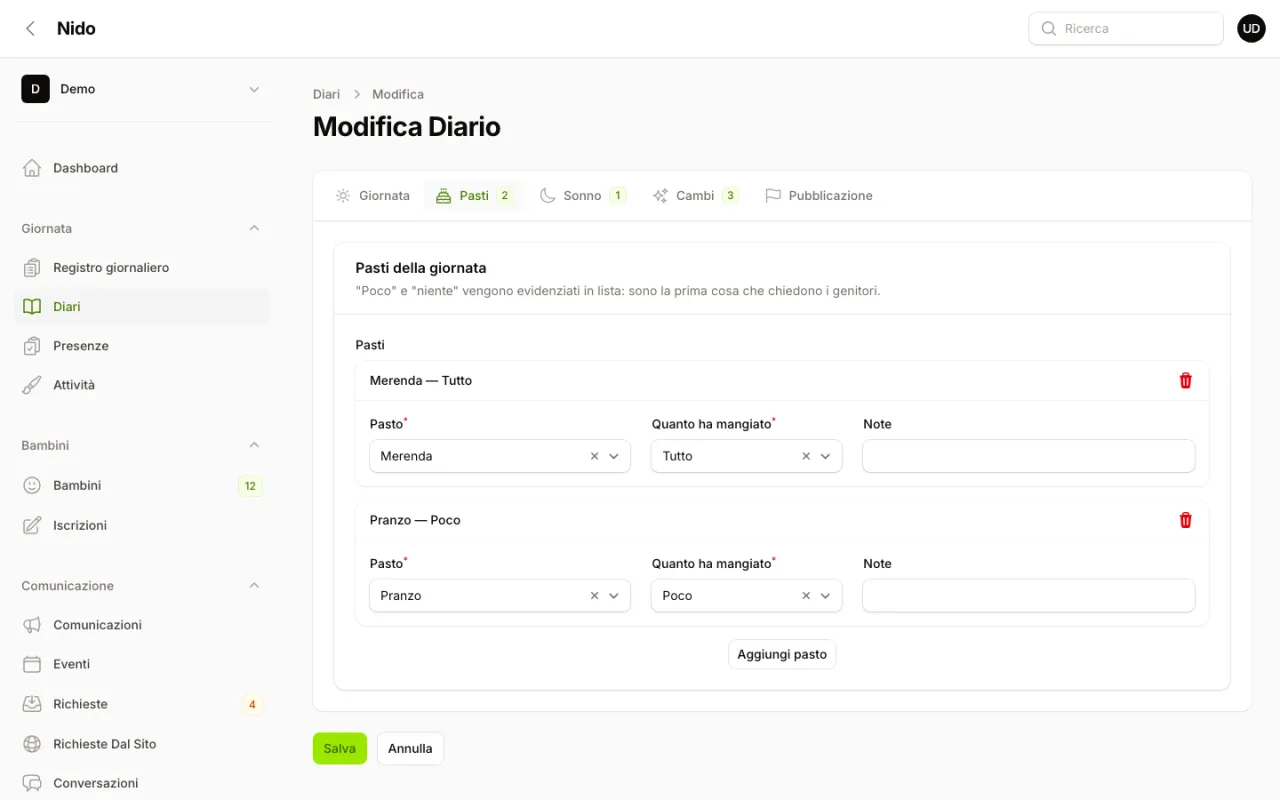Switch to the Cambi tab
1280x800 pixels.
[695, 196]
